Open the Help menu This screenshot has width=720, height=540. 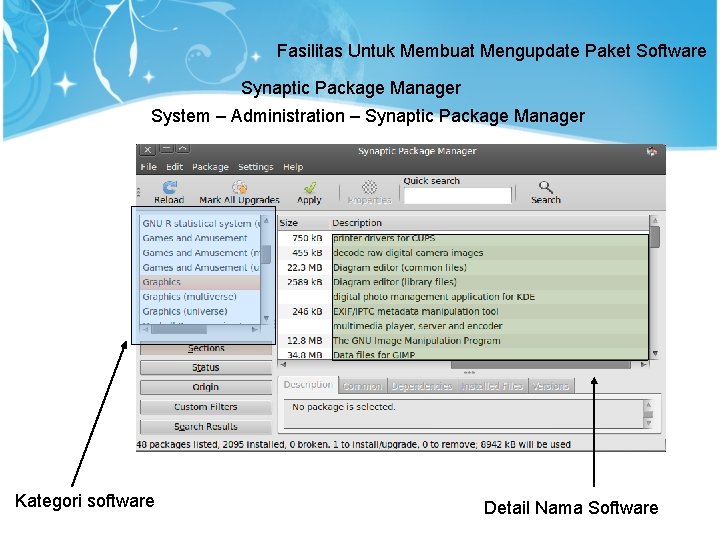click(293, 167)
